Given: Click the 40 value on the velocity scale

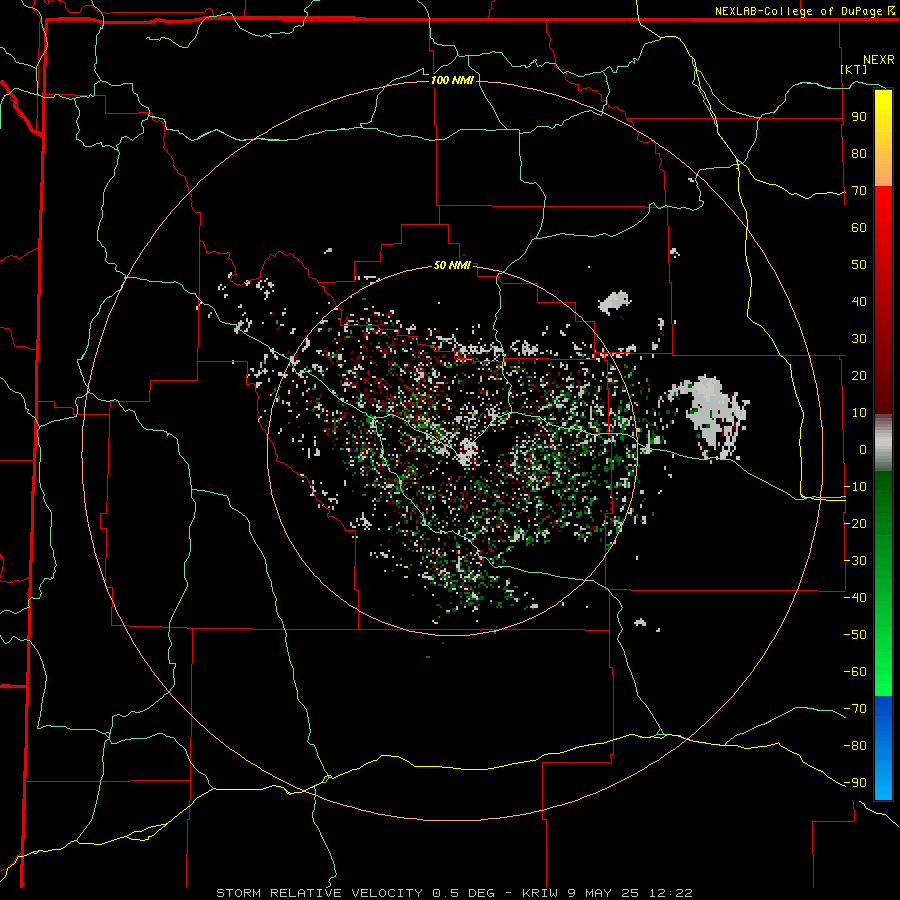Looking at the screenshot, I should click(x=859, y=302).
